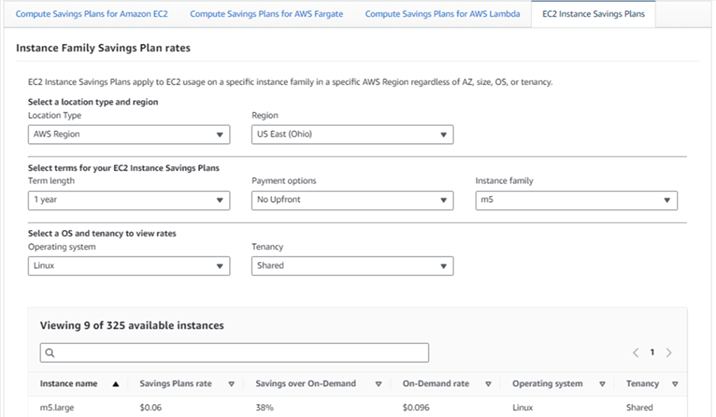Image resolution: width=716 pixels, height=417 pixels.
Task: Open the Operating system dropdown
Action: [x=129, y=266]
